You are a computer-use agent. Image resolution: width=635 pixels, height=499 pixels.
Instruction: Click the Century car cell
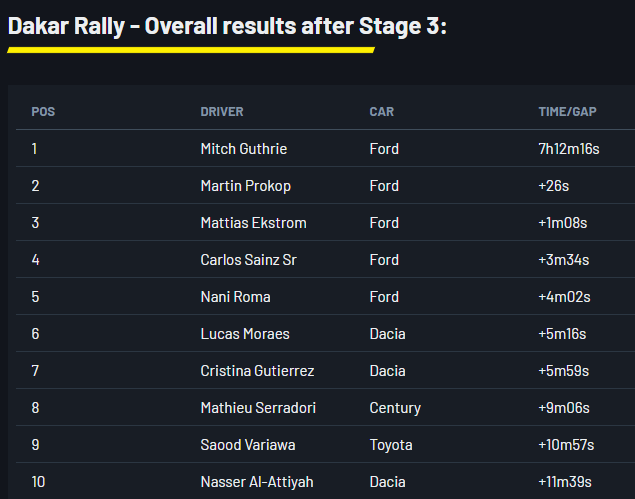(395, 408)
